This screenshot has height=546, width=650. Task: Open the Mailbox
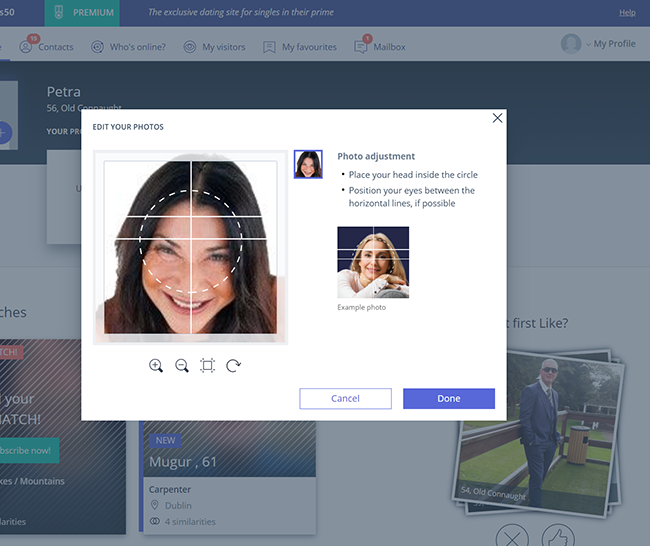pyautogui.click(x=389, y=47)
